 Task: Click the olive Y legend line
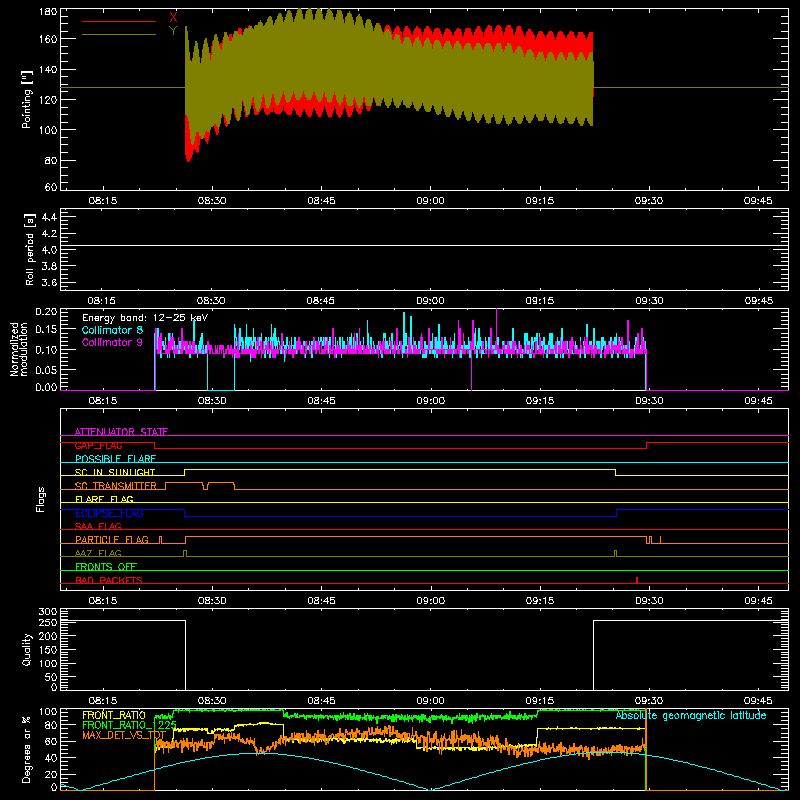click(119, 34)
